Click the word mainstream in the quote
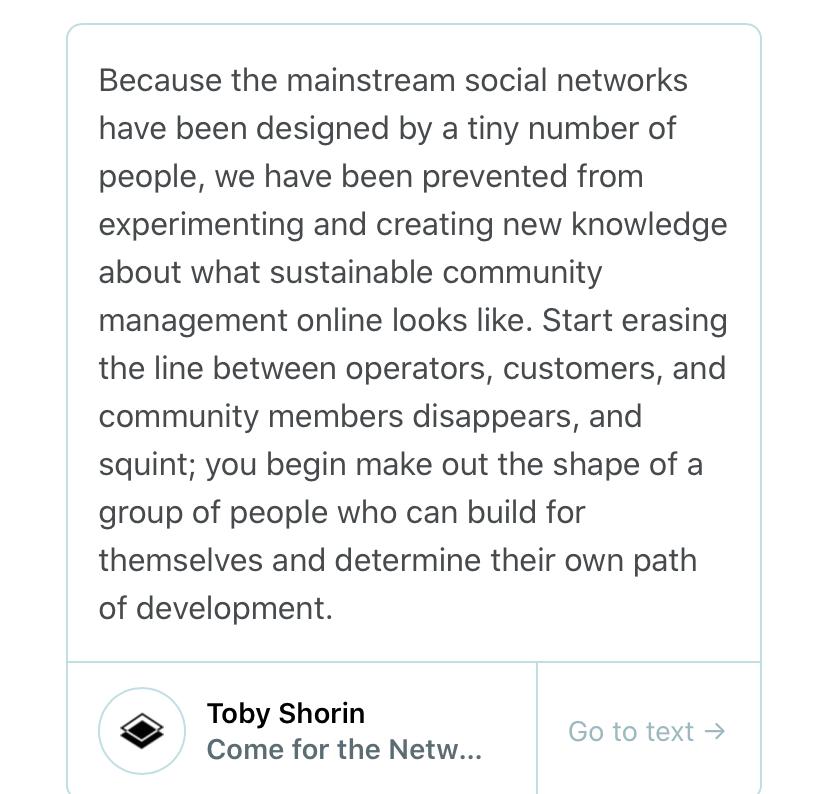 click(x=371, y=80)
